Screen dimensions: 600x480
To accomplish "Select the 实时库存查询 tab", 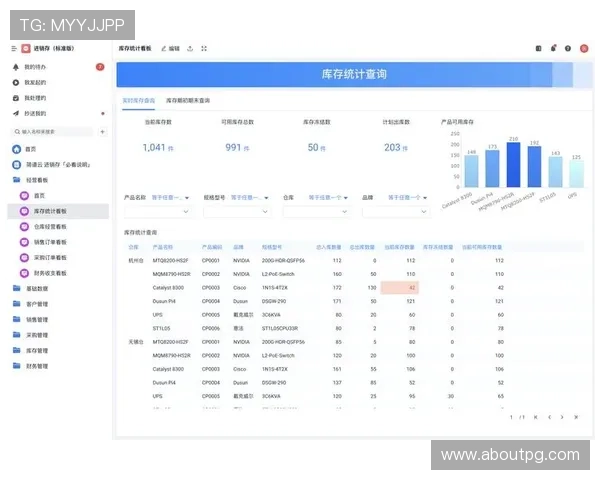I will [139, 101].
